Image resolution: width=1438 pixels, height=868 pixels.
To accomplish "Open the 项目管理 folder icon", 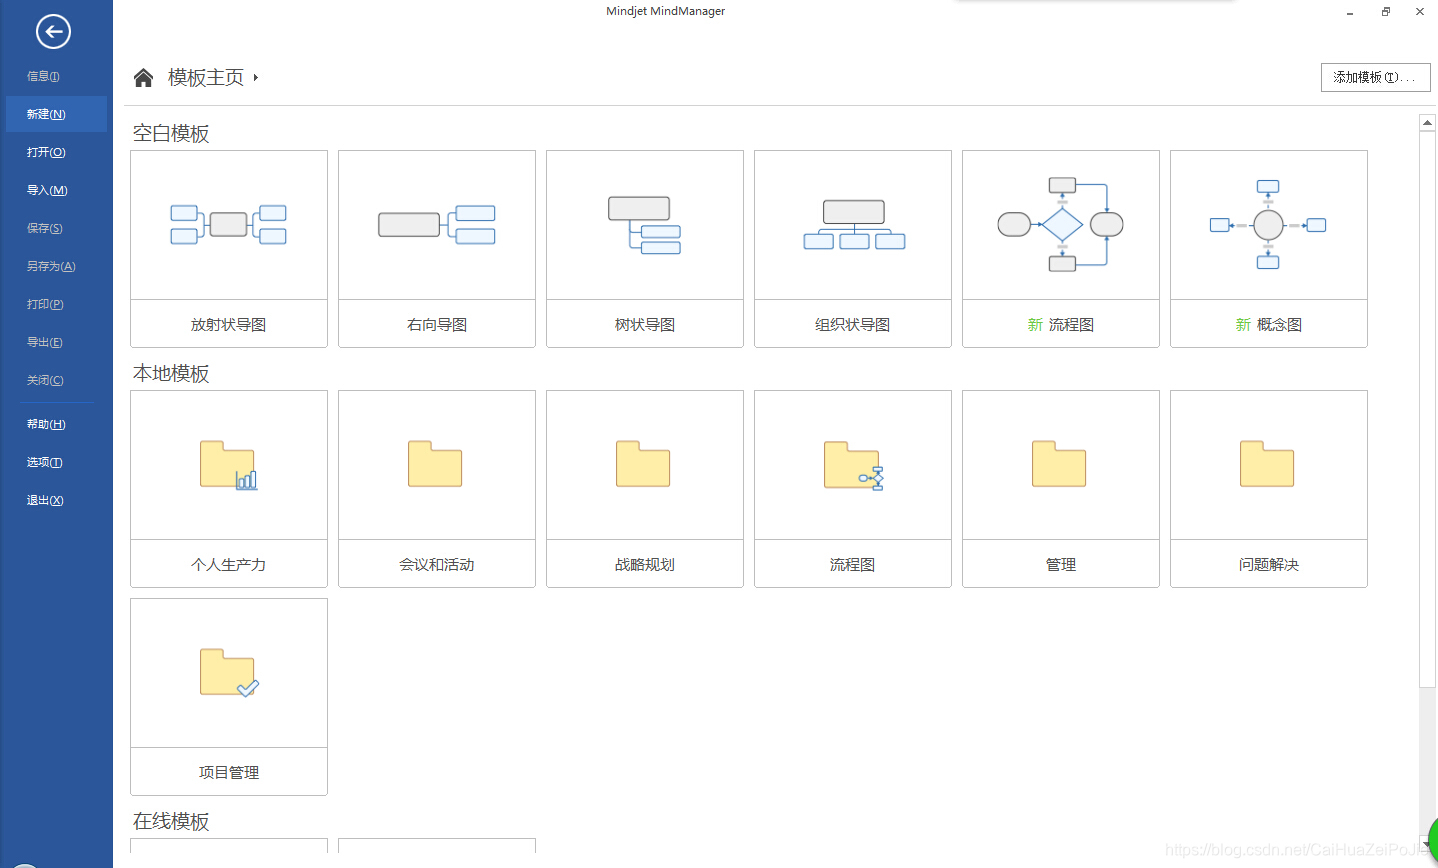I will [x=229, y=673].
